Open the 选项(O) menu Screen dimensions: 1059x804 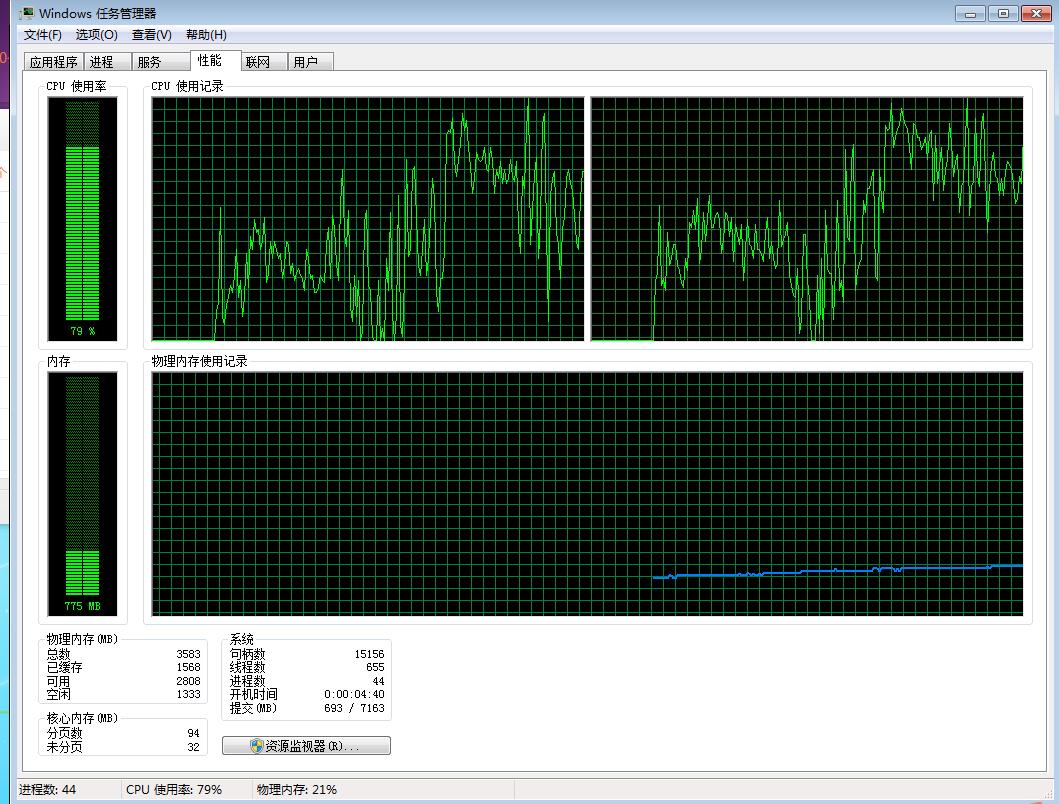pos(97,35)
